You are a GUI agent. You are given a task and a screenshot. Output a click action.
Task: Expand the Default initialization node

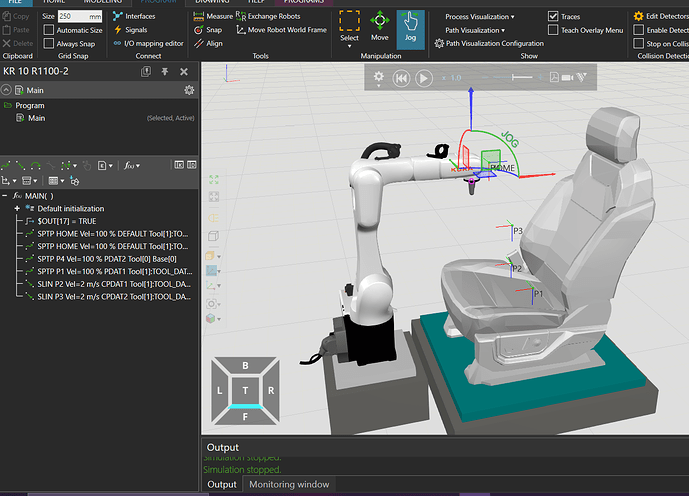(17, 208)
